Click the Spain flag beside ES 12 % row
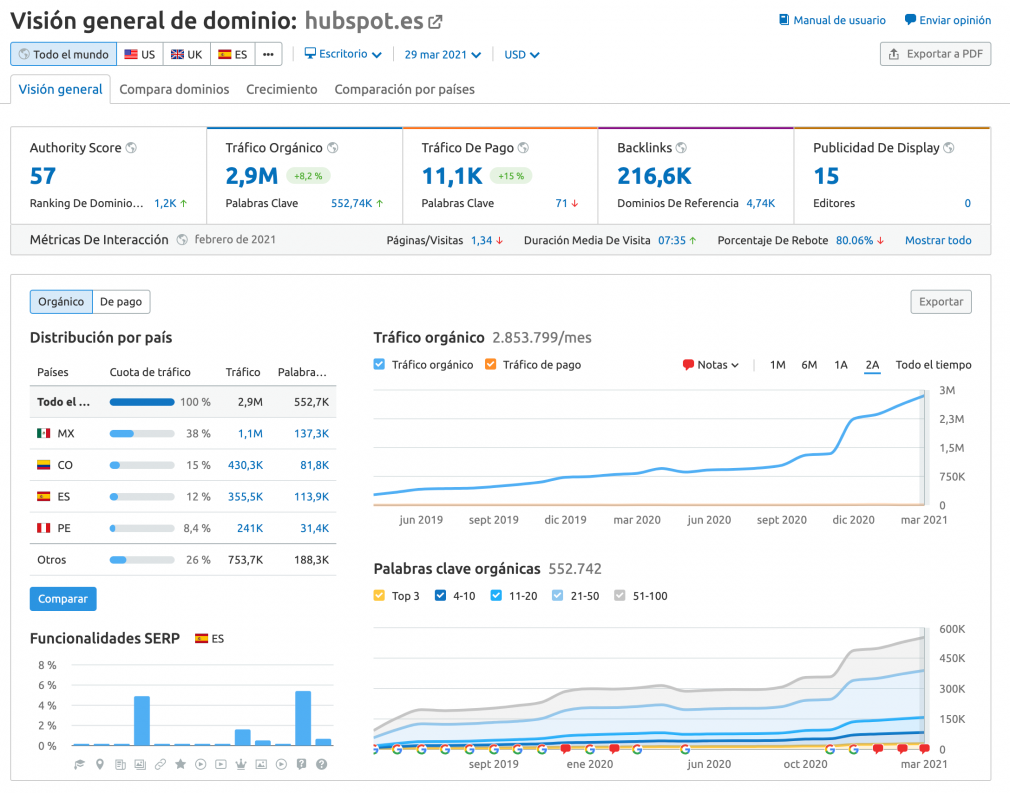This screenshot has height=793, width=1010. pyautogui.click(x=44, y=497)
